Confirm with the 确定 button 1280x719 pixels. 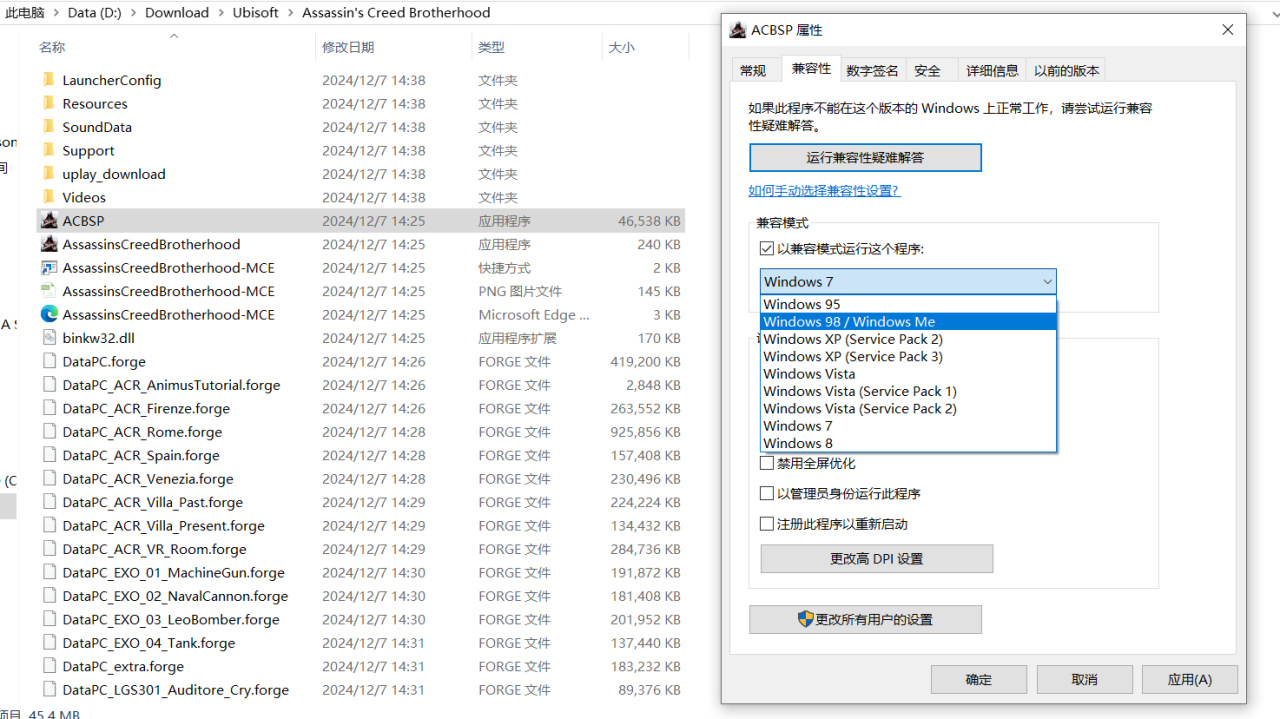[979, 679]
